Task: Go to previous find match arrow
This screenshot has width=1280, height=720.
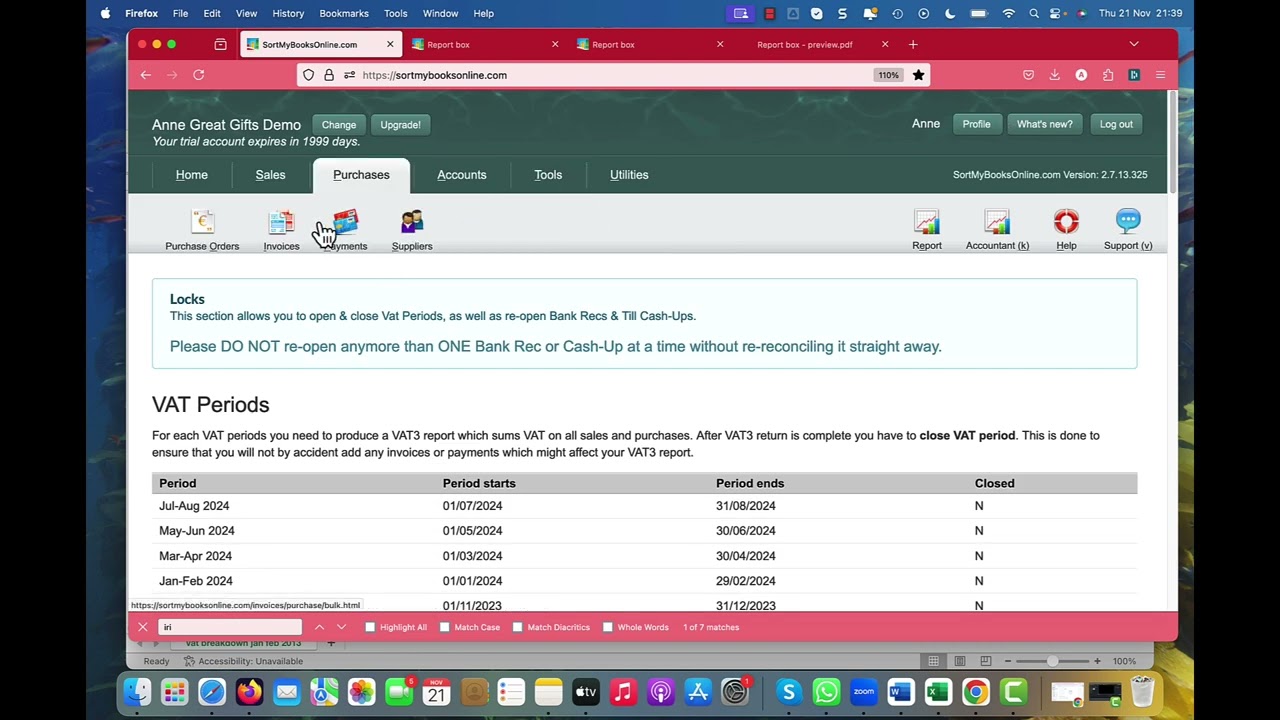Action: tap(319, 627)
